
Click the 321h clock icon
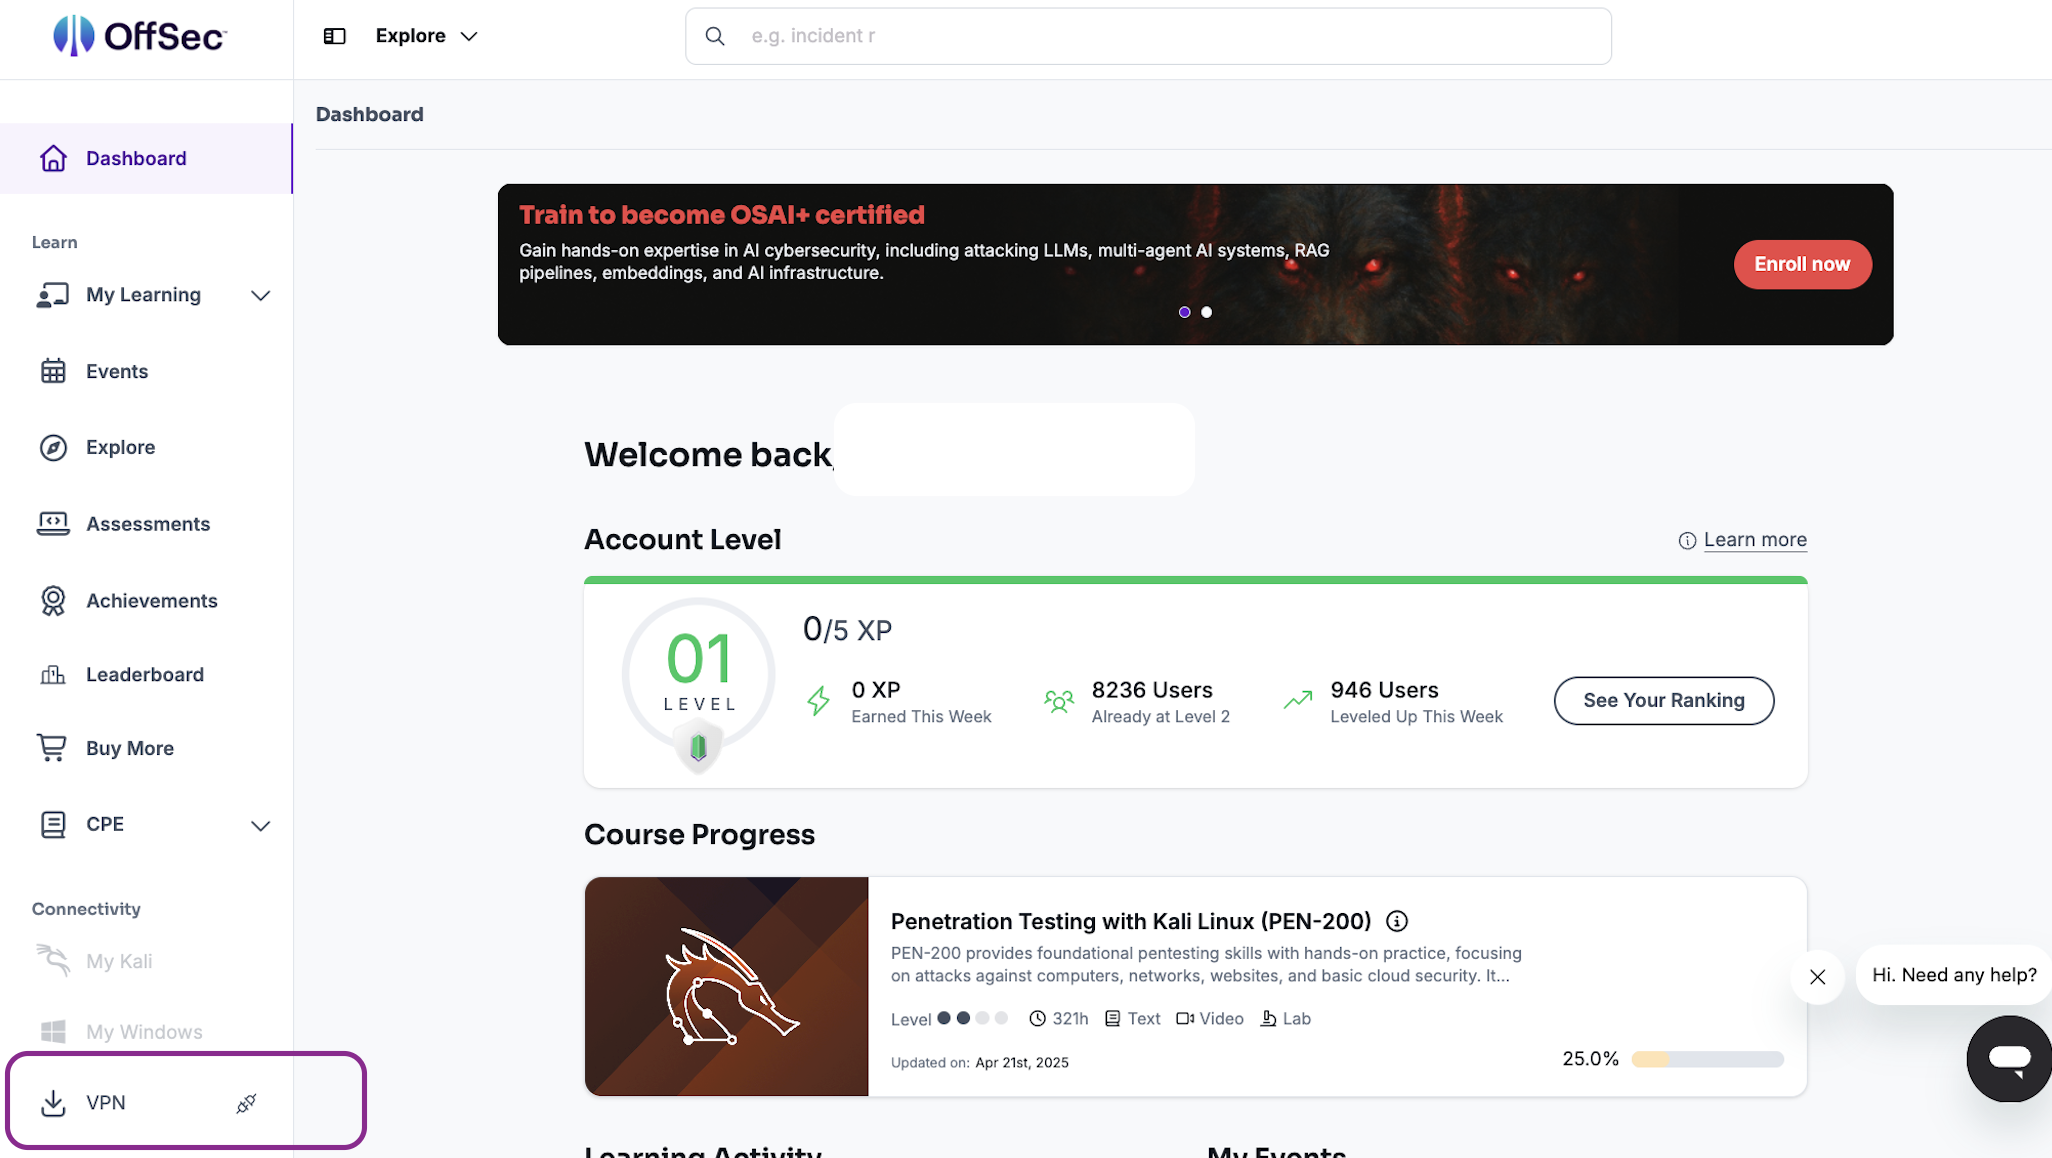coord(1038,1019)
